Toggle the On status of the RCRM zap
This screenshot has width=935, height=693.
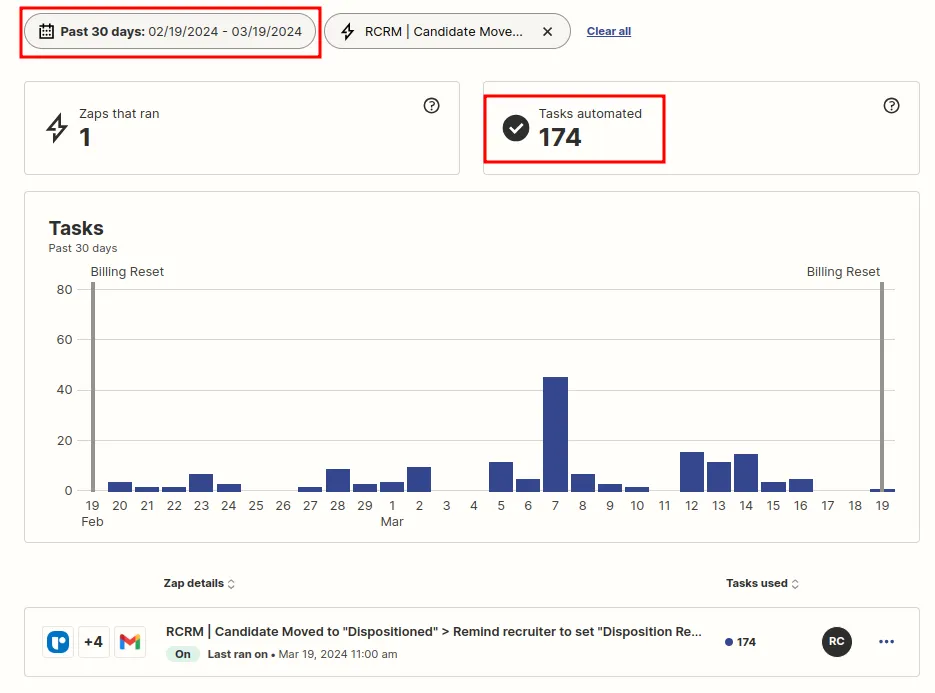181,654
